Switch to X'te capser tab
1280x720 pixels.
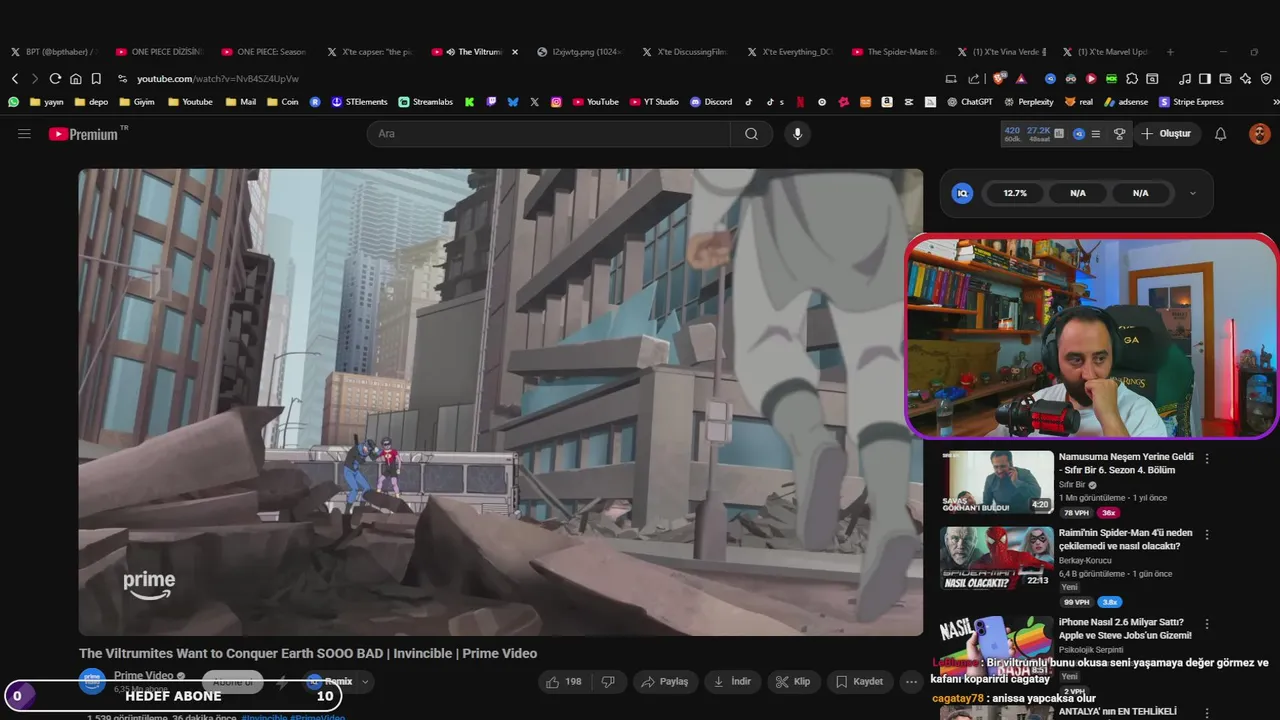pos(371,52)
